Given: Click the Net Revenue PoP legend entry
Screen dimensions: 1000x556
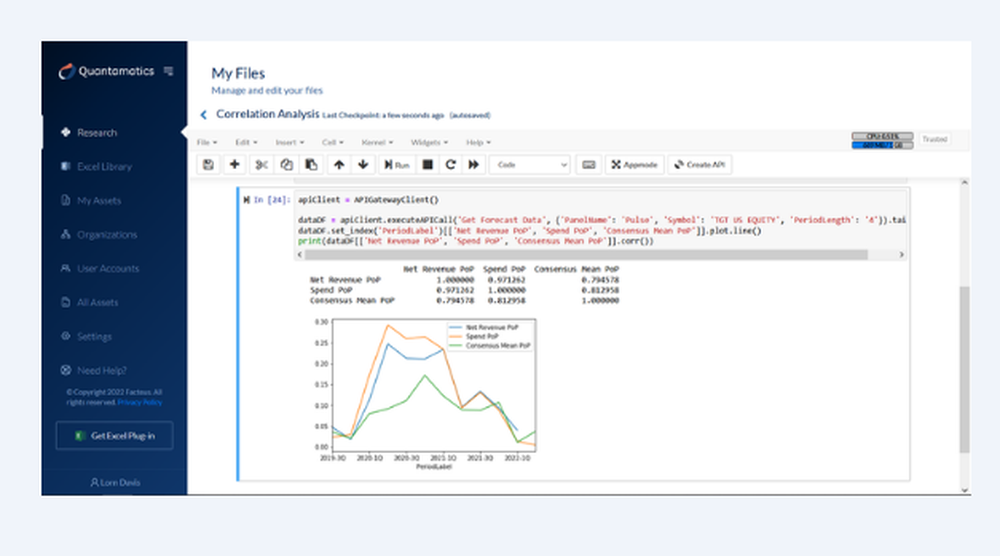Looking at the screenshot, I should (x=485, y=327).
